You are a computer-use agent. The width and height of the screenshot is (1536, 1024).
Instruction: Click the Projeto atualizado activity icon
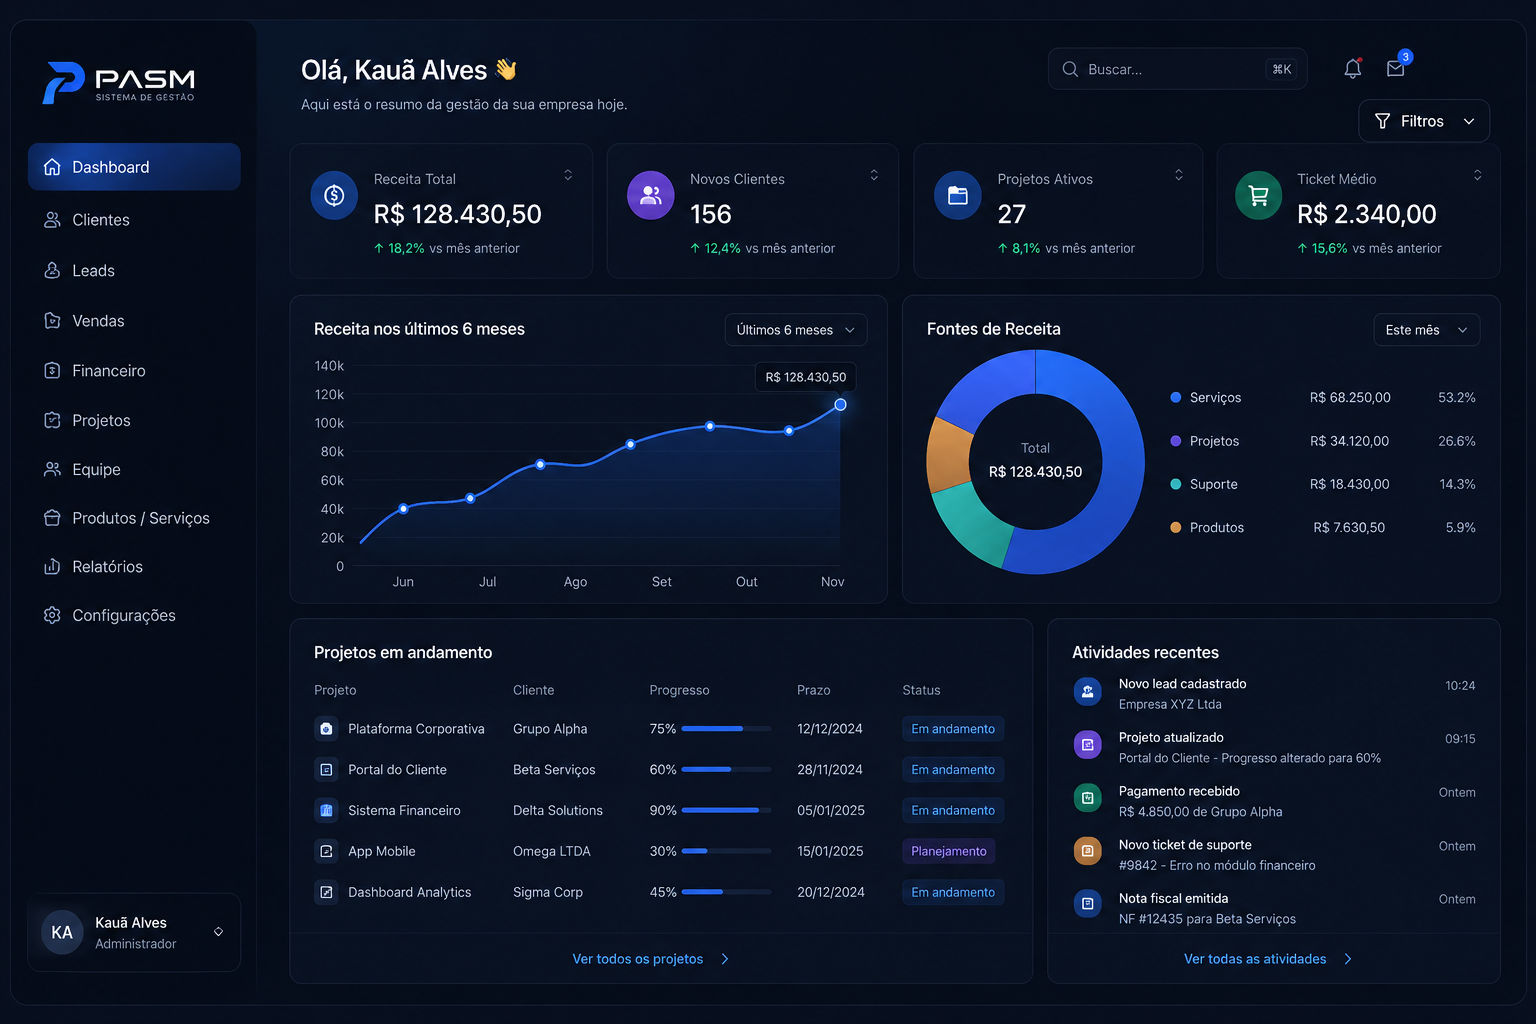click(x=1087, y=745)
